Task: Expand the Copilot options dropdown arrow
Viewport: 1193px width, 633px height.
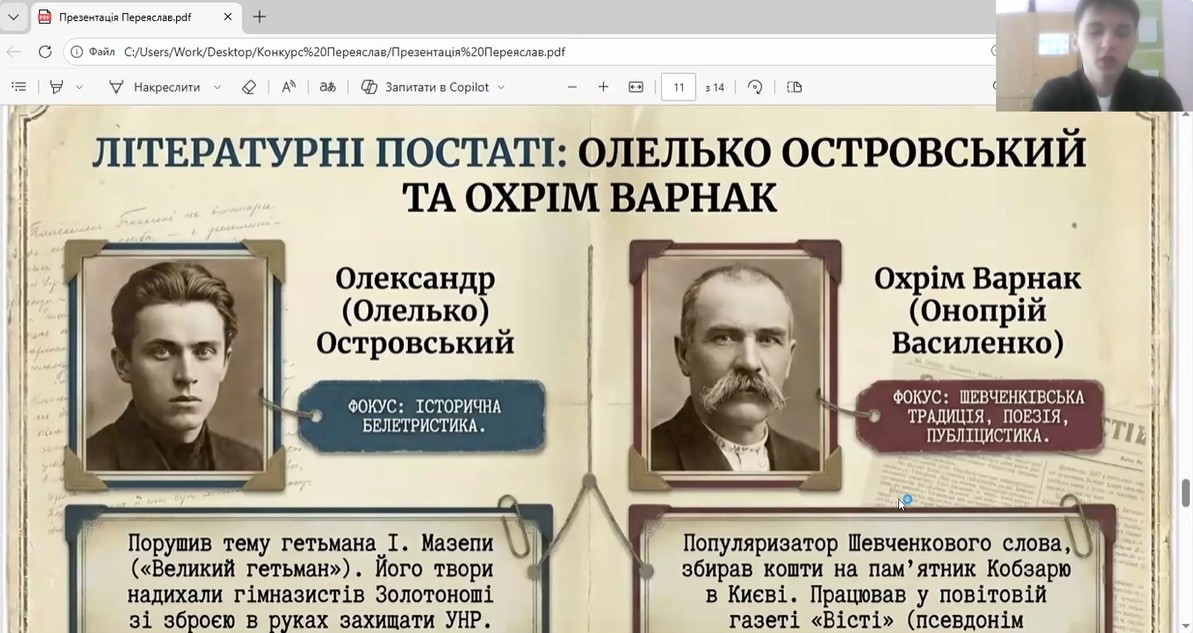Action: tap(501, 87)
